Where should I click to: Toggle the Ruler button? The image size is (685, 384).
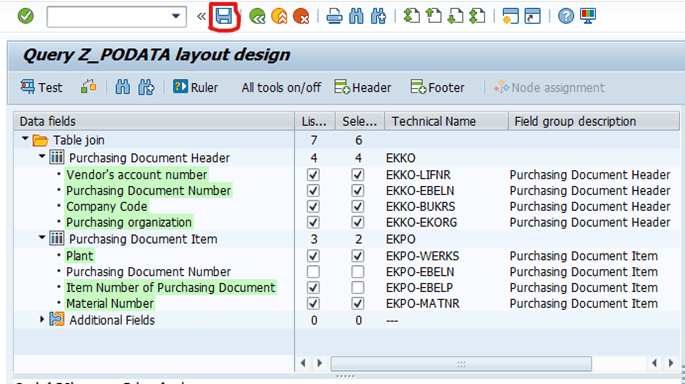pyautogui.click(x=195, y=87)
